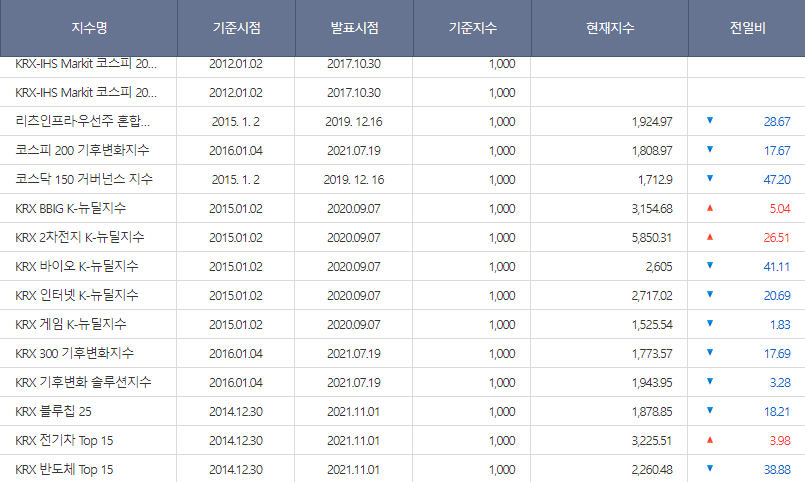Open 코스피 200 기후변화지수 index
Screen dimensions: 805x482
(82, 150)
